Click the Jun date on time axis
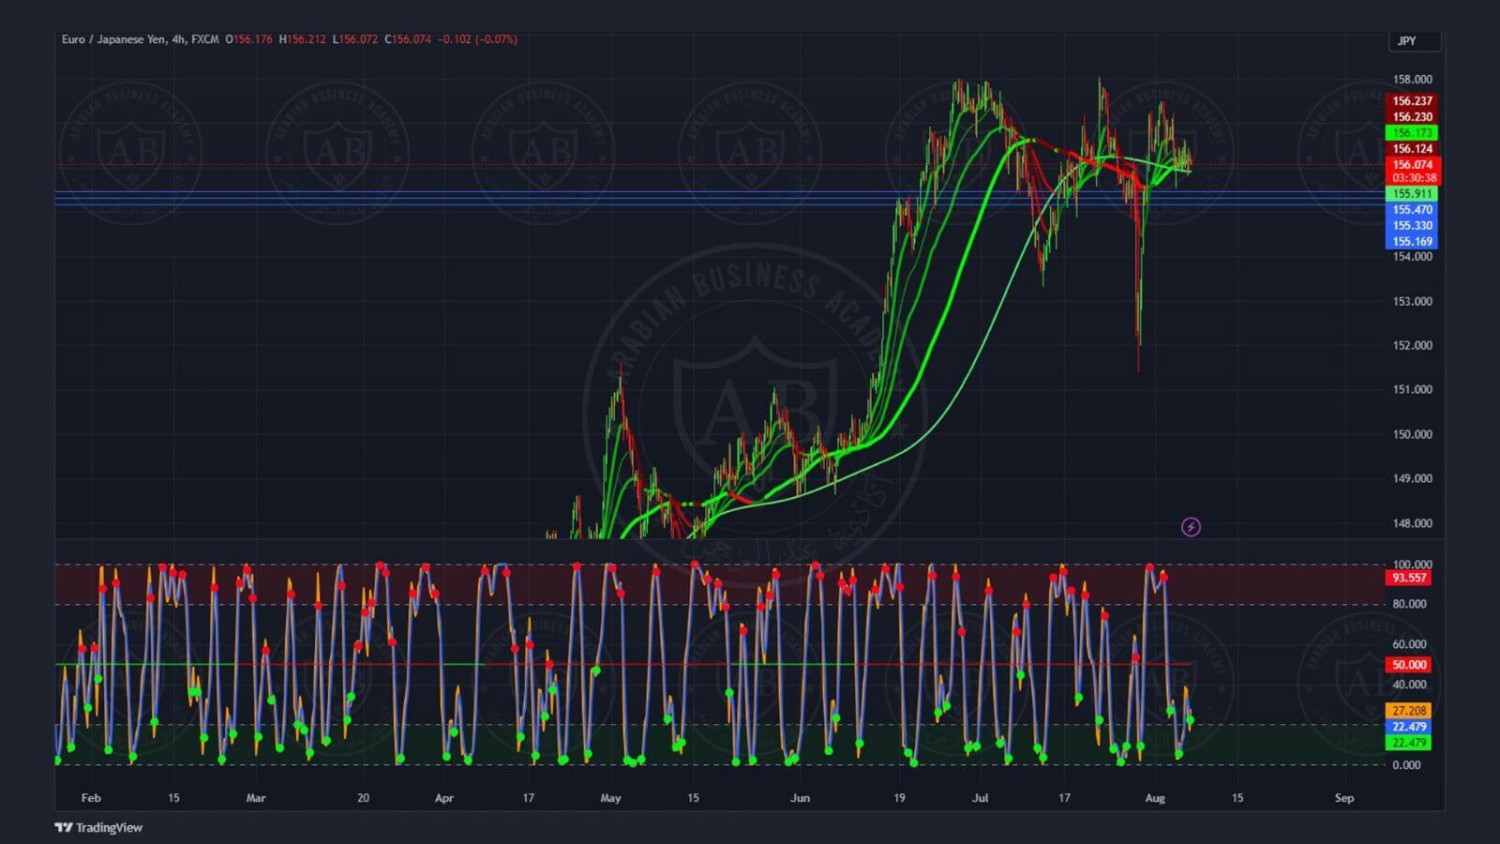This screenshot has height=844, width=1500. [800, 798]
